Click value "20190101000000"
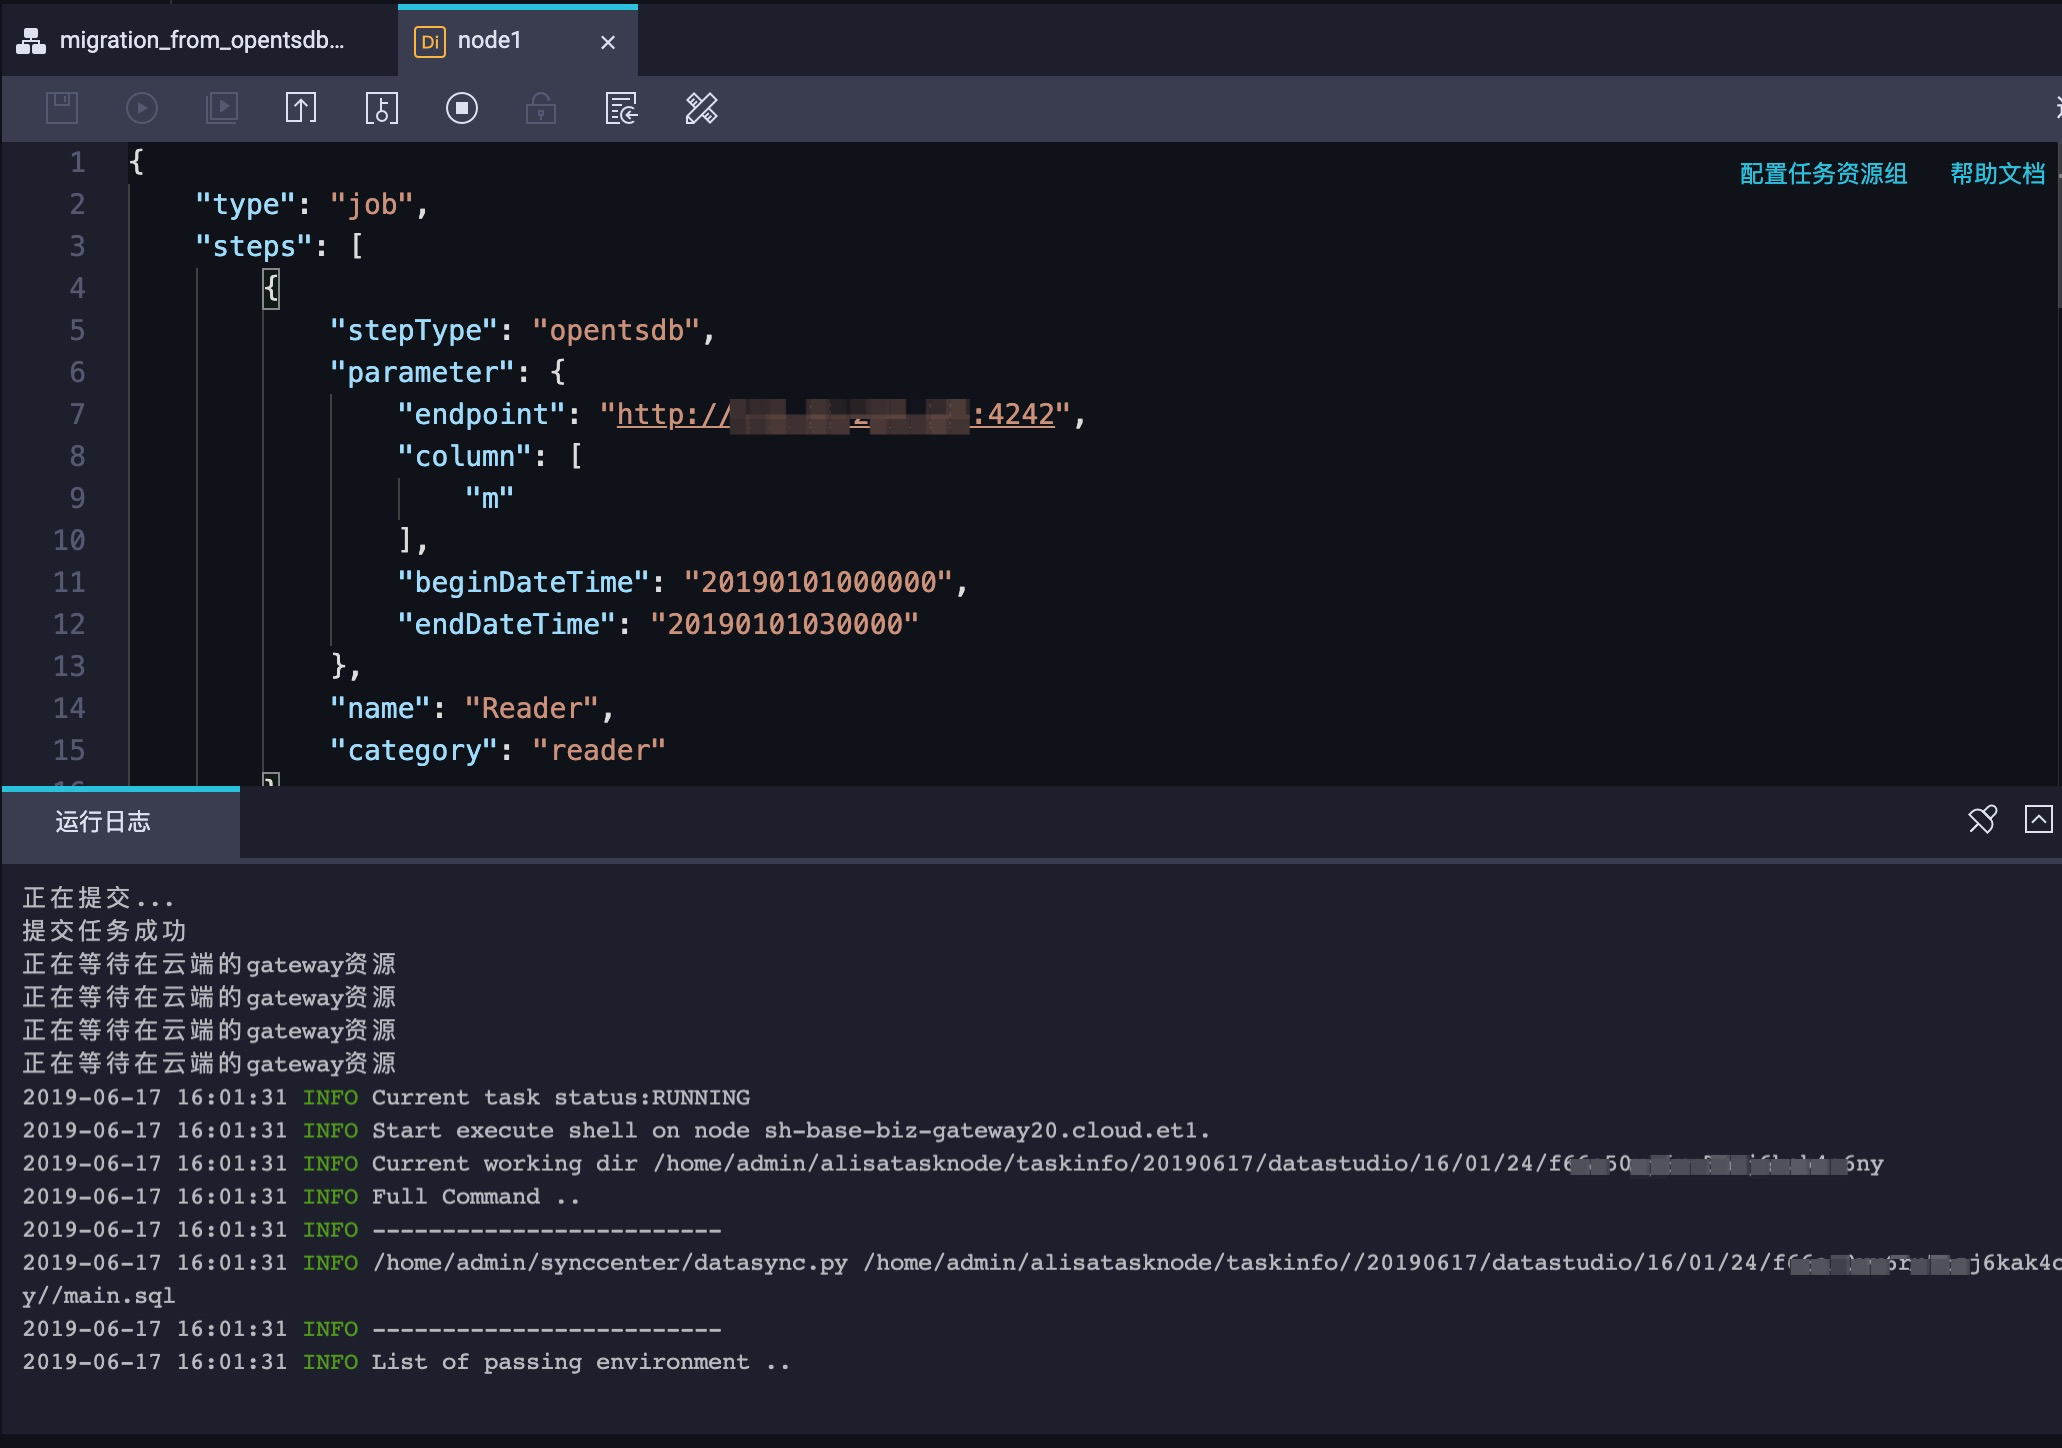Image resolution: width=2062 pixels, height=1448 pixels. 818,582
